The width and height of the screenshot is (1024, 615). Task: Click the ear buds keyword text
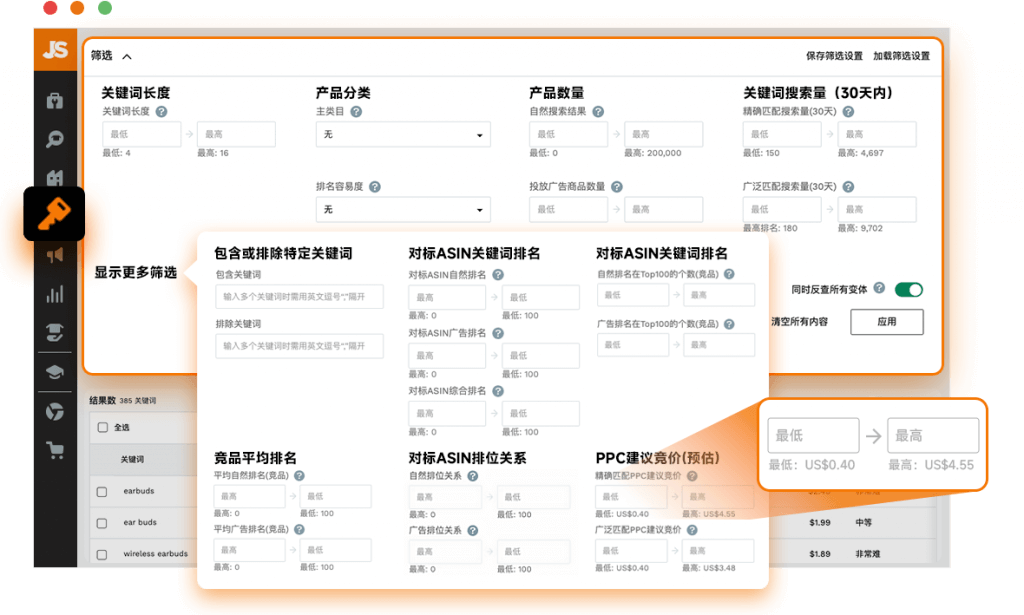click(x=140, y=522)
